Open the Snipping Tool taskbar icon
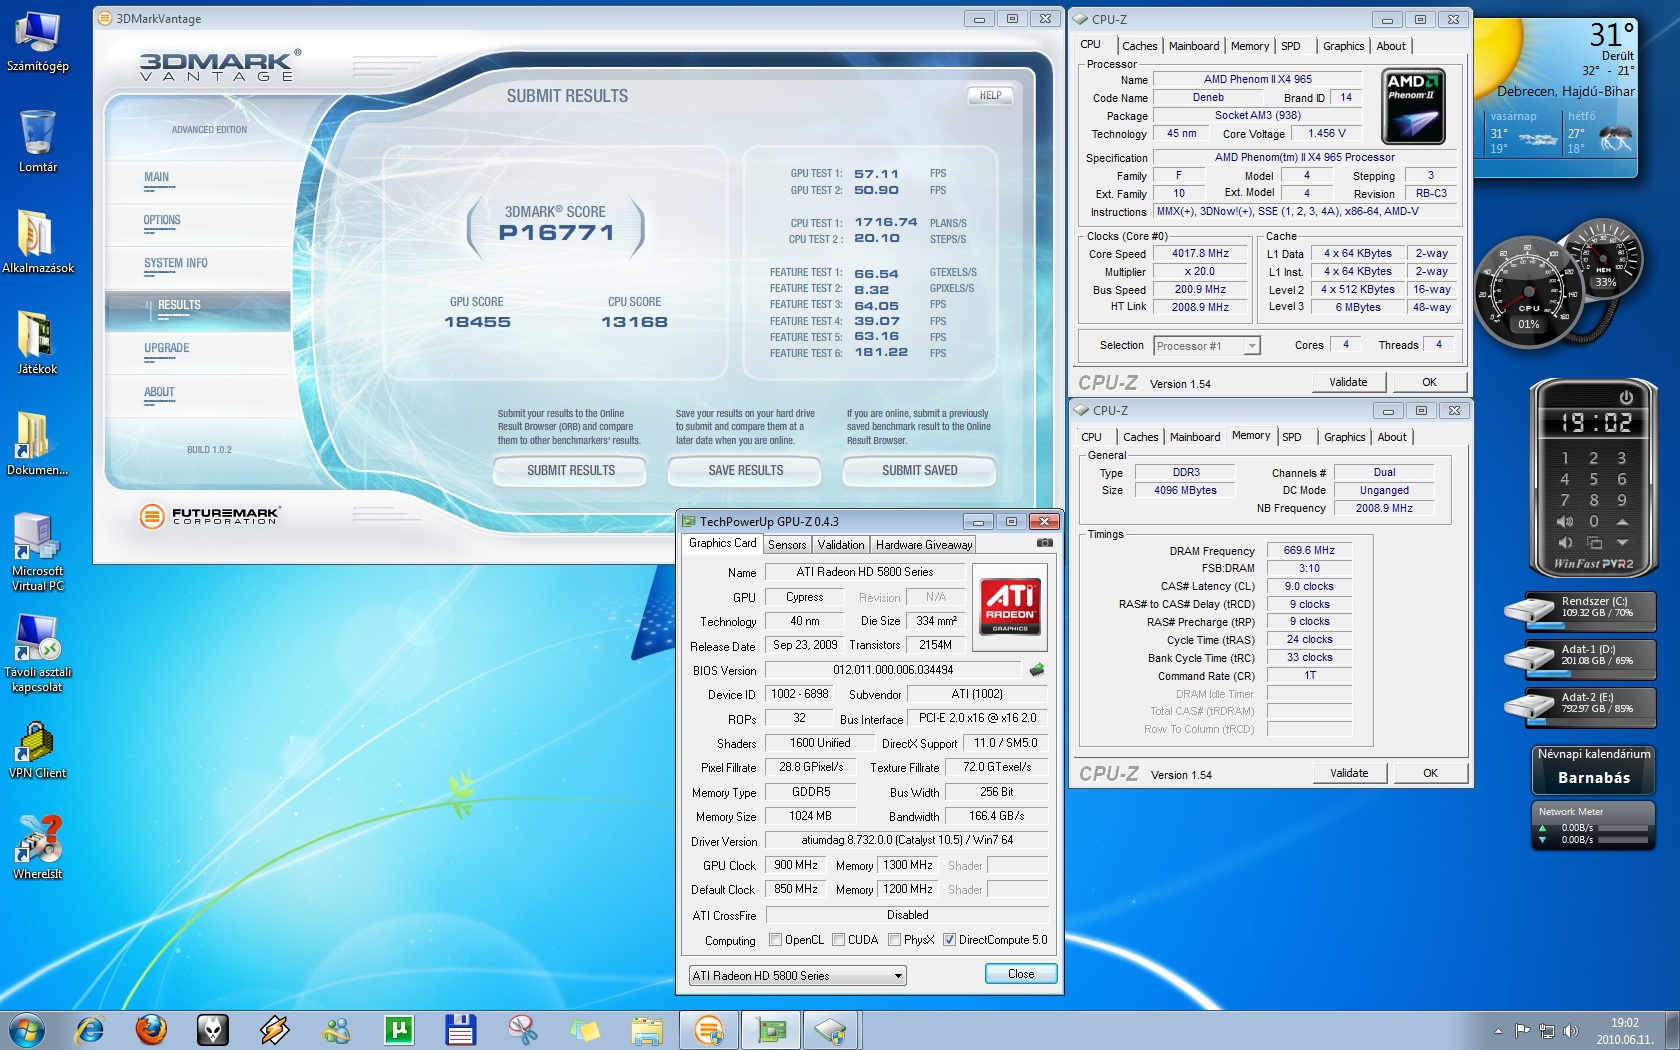This screenshot has height=1050, width=1680. click(x=522, y=1030)
